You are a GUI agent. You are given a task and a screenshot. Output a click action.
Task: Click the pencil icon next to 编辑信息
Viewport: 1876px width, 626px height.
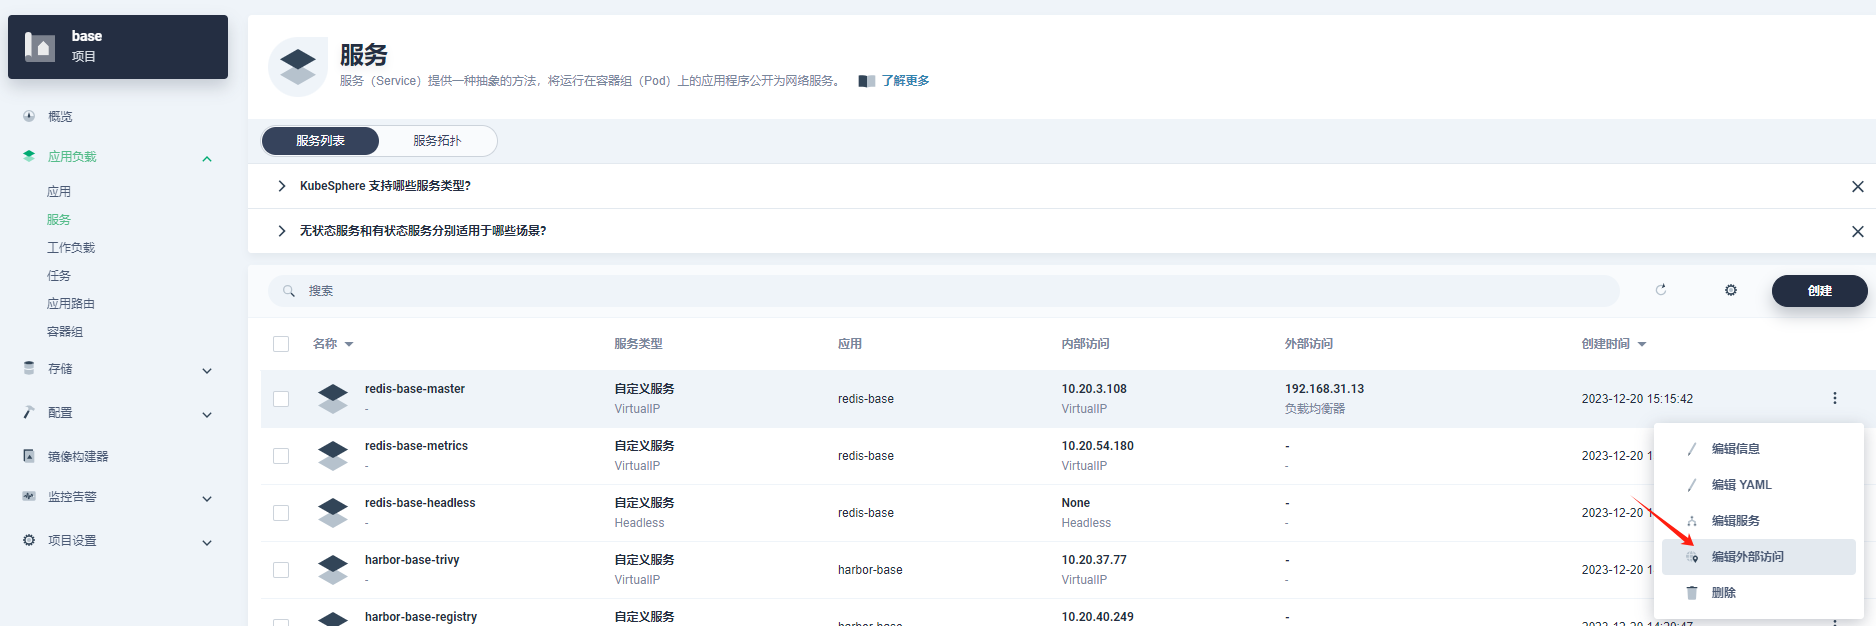click(1692, 449)
